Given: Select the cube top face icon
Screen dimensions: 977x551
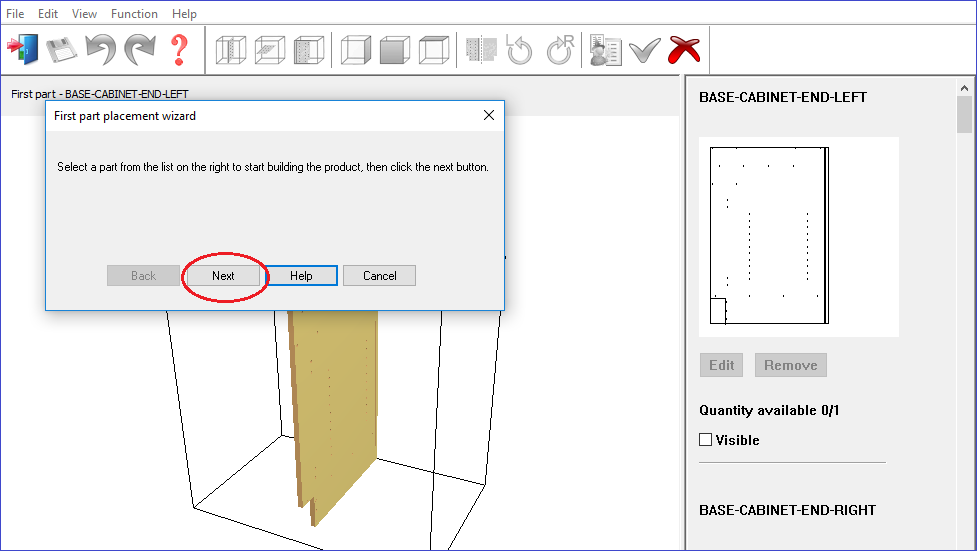Looking at the screenshot, I should [434, 50].
